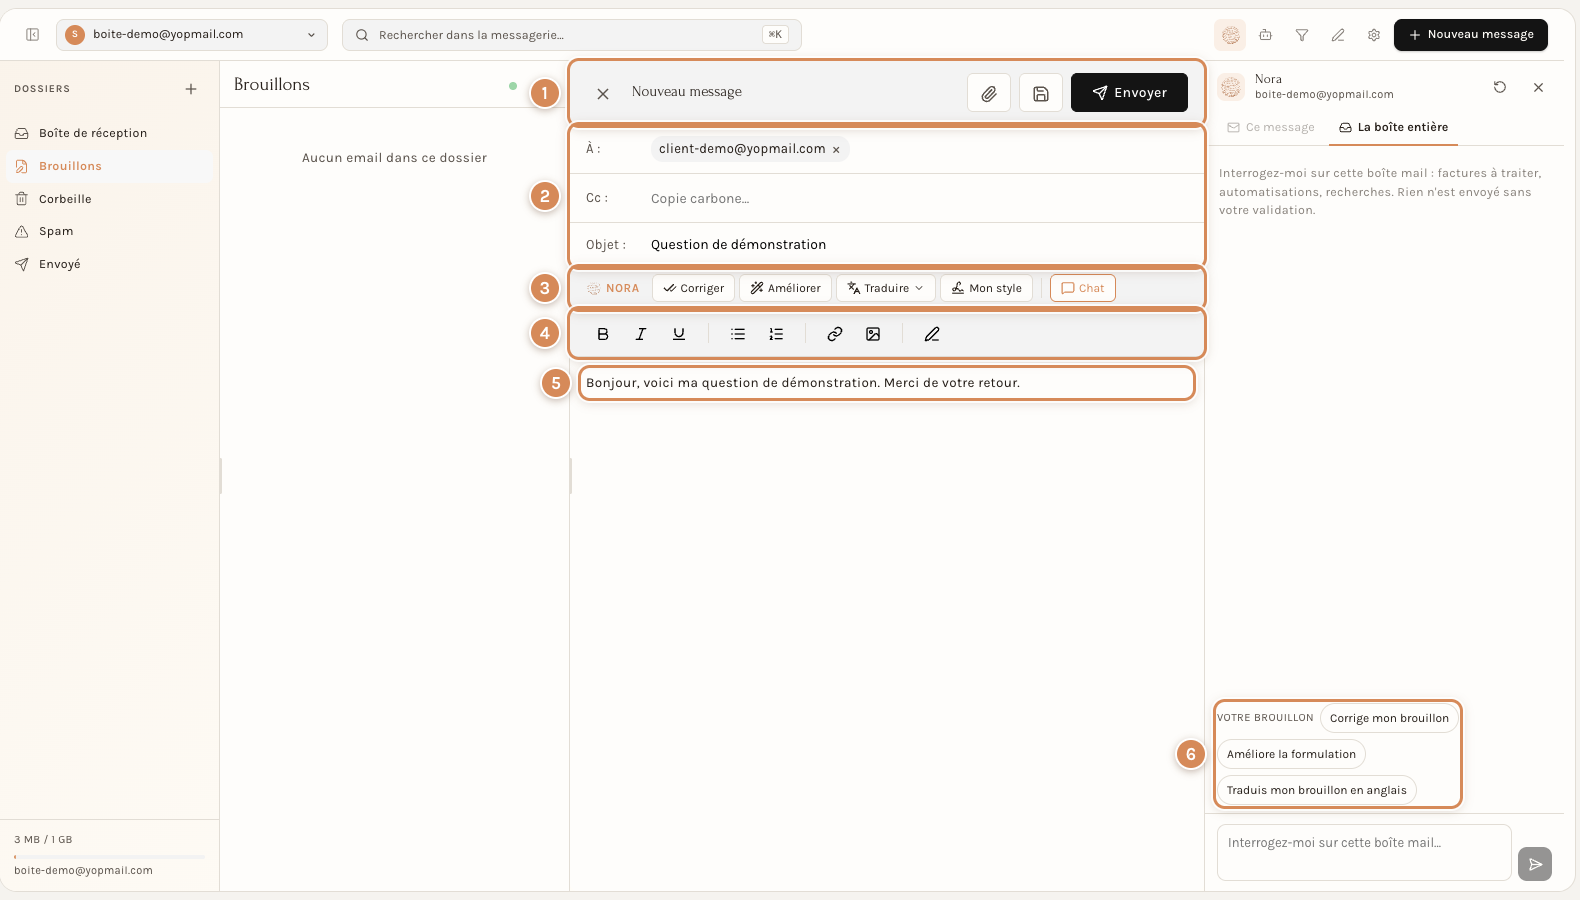Choose Traduis mon brouillon en anglais
Viewport: 1580px width, 900px height.
coord(1317,790)
